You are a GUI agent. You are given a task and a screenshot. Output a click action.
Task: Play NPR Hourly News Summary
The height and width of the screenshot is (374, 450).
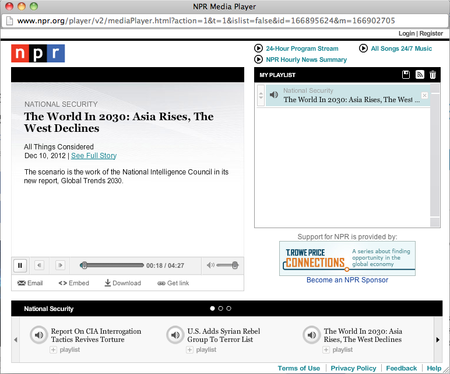pos(306,60)
